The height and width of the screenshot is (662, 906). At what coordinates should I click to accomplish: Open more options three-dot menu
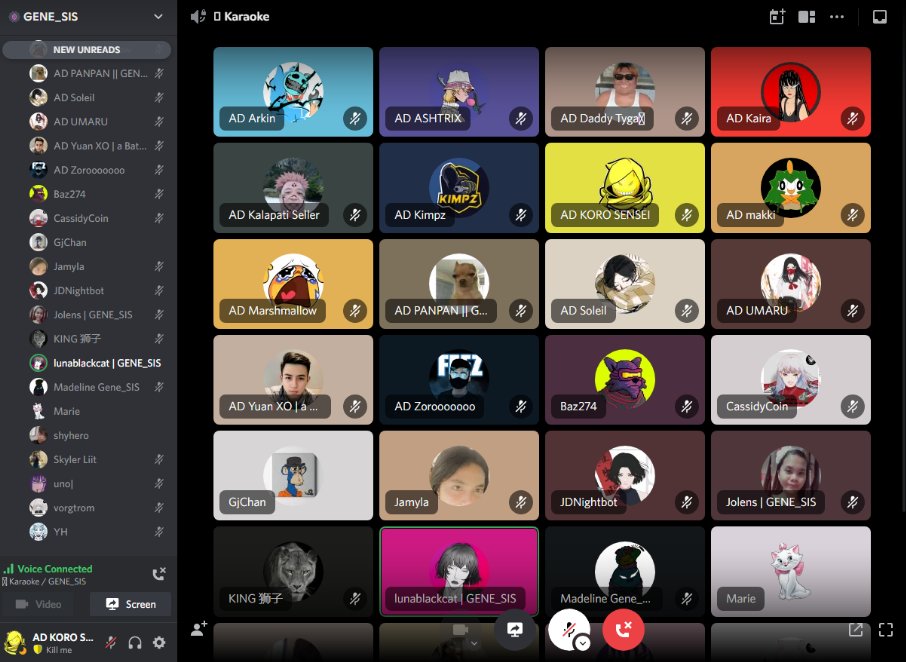[x=837, y=17]
